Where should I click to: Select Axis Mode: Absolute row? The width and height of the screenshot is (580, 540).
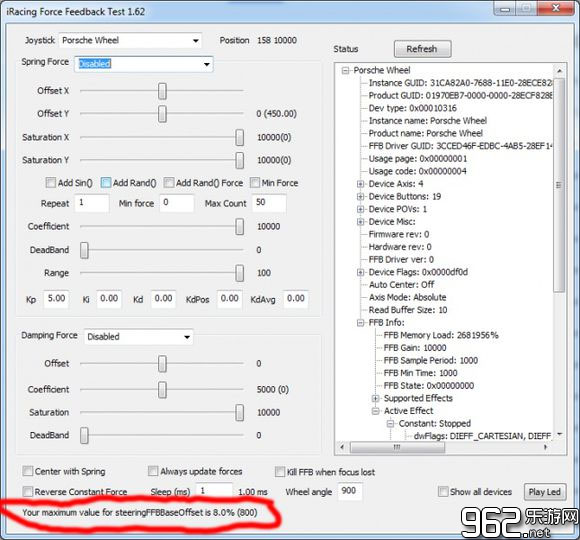pos(408,297)
